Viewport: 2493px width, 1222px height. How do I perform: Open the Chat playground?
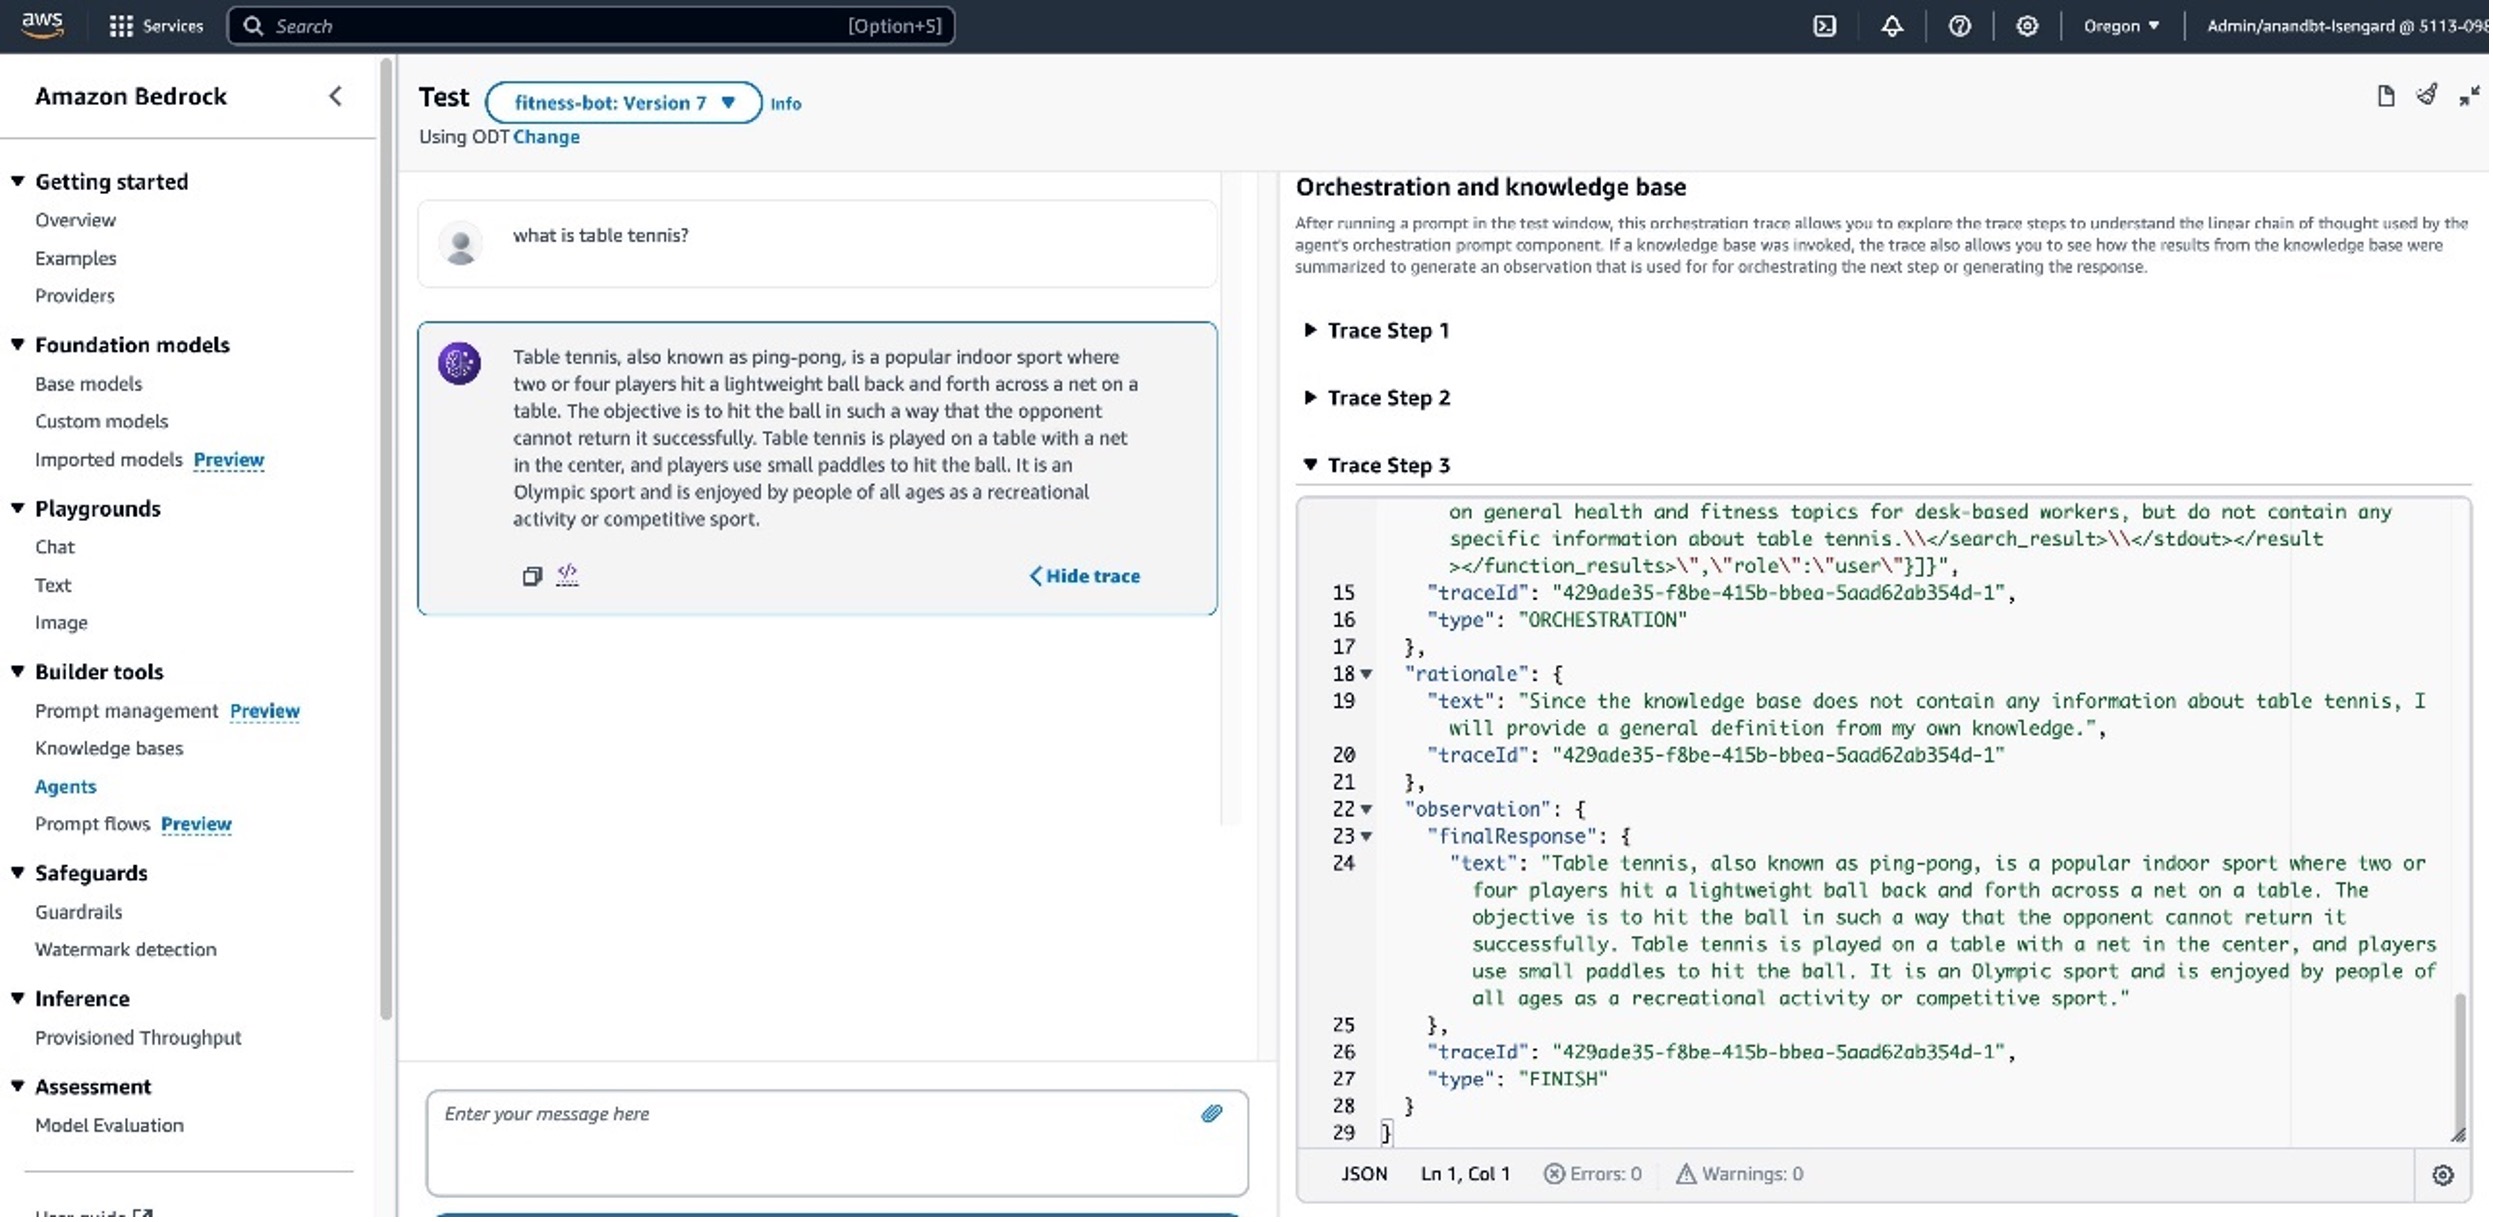point(54,548)
